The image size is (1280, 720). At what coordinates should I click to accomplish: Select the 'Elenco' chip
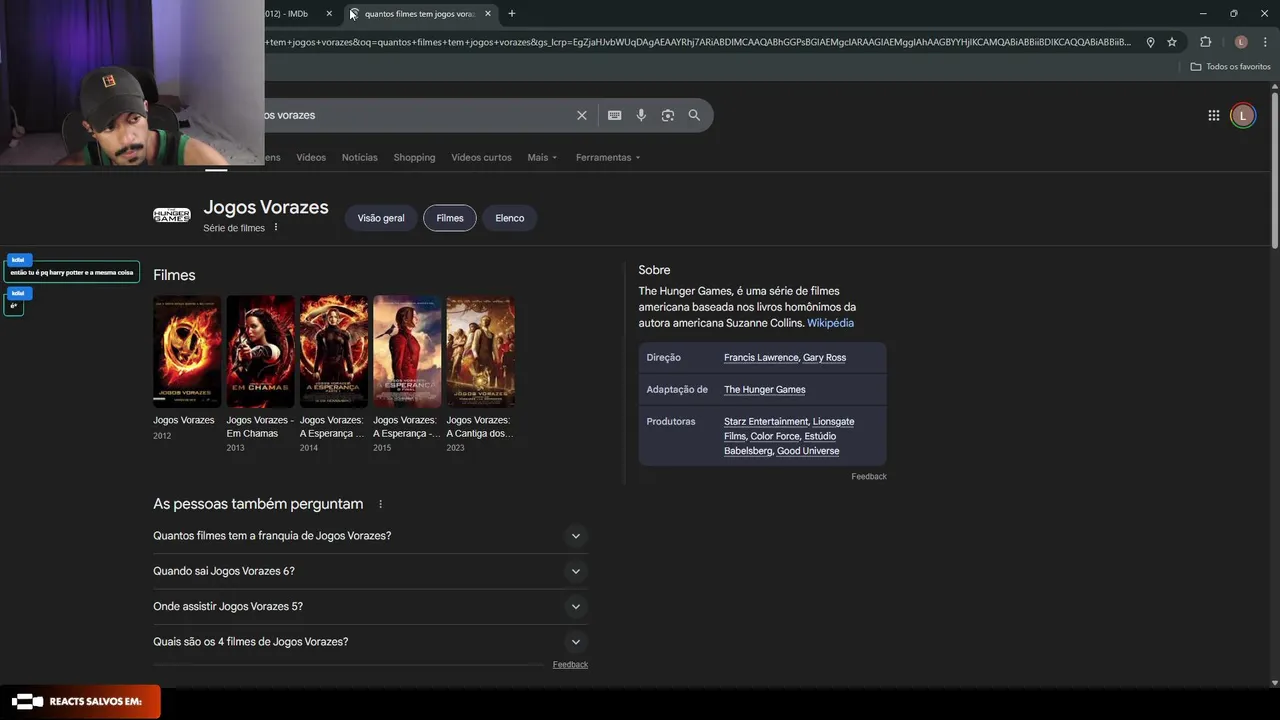[510, 218]
